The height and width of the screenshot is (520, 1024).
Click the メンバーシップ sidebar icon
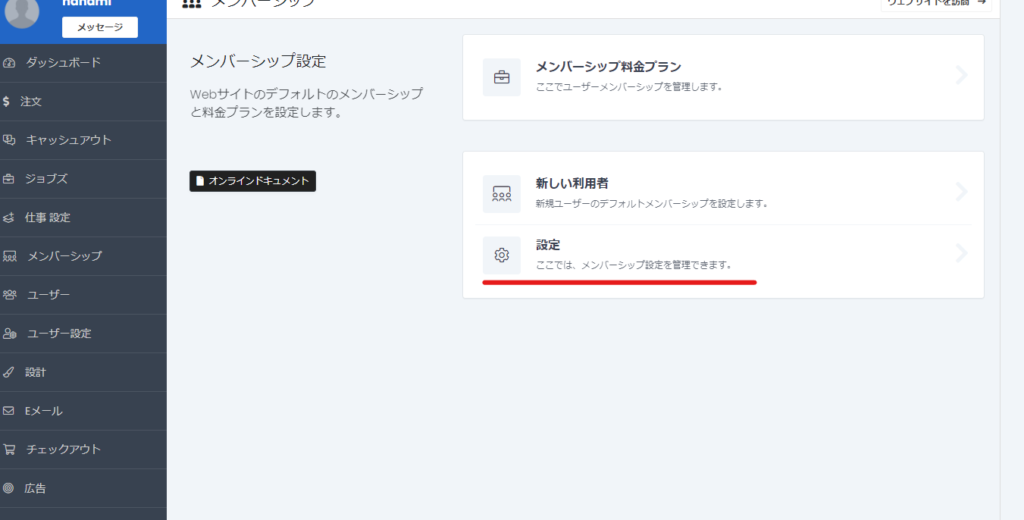coord(10,256)
